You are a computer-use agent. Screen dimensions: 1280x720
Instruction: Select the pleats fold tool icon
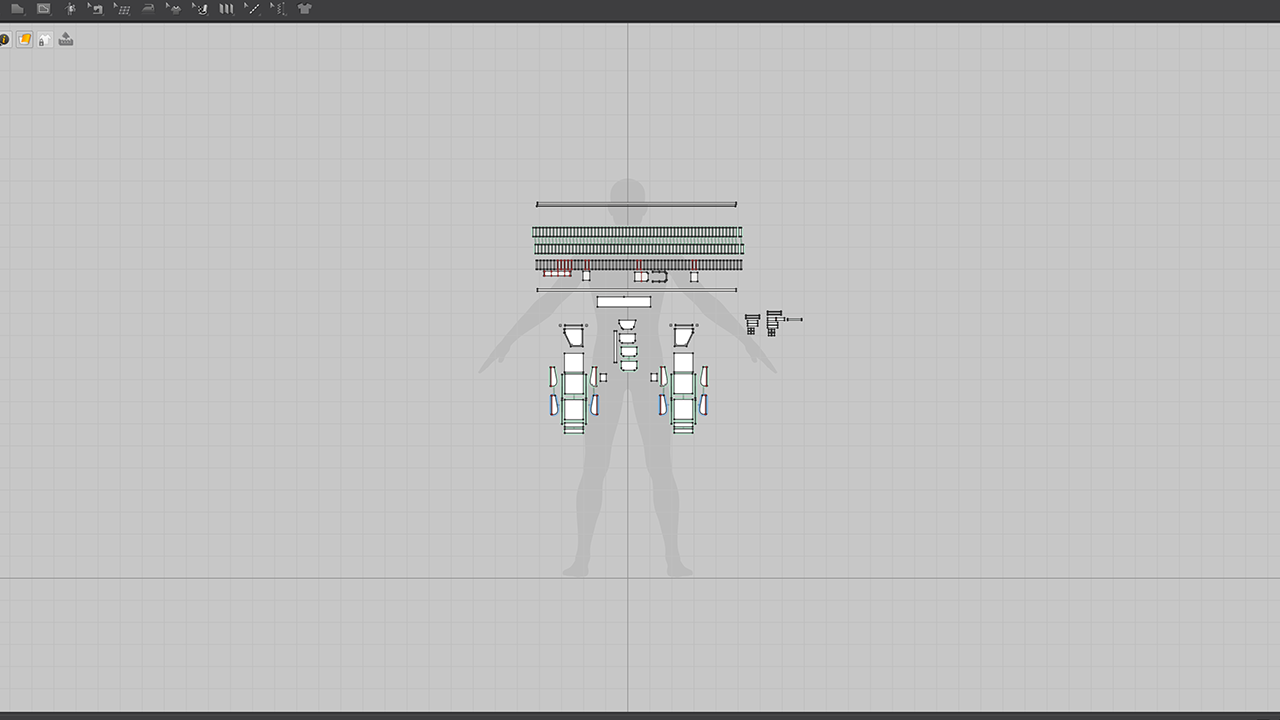[226, 9]
